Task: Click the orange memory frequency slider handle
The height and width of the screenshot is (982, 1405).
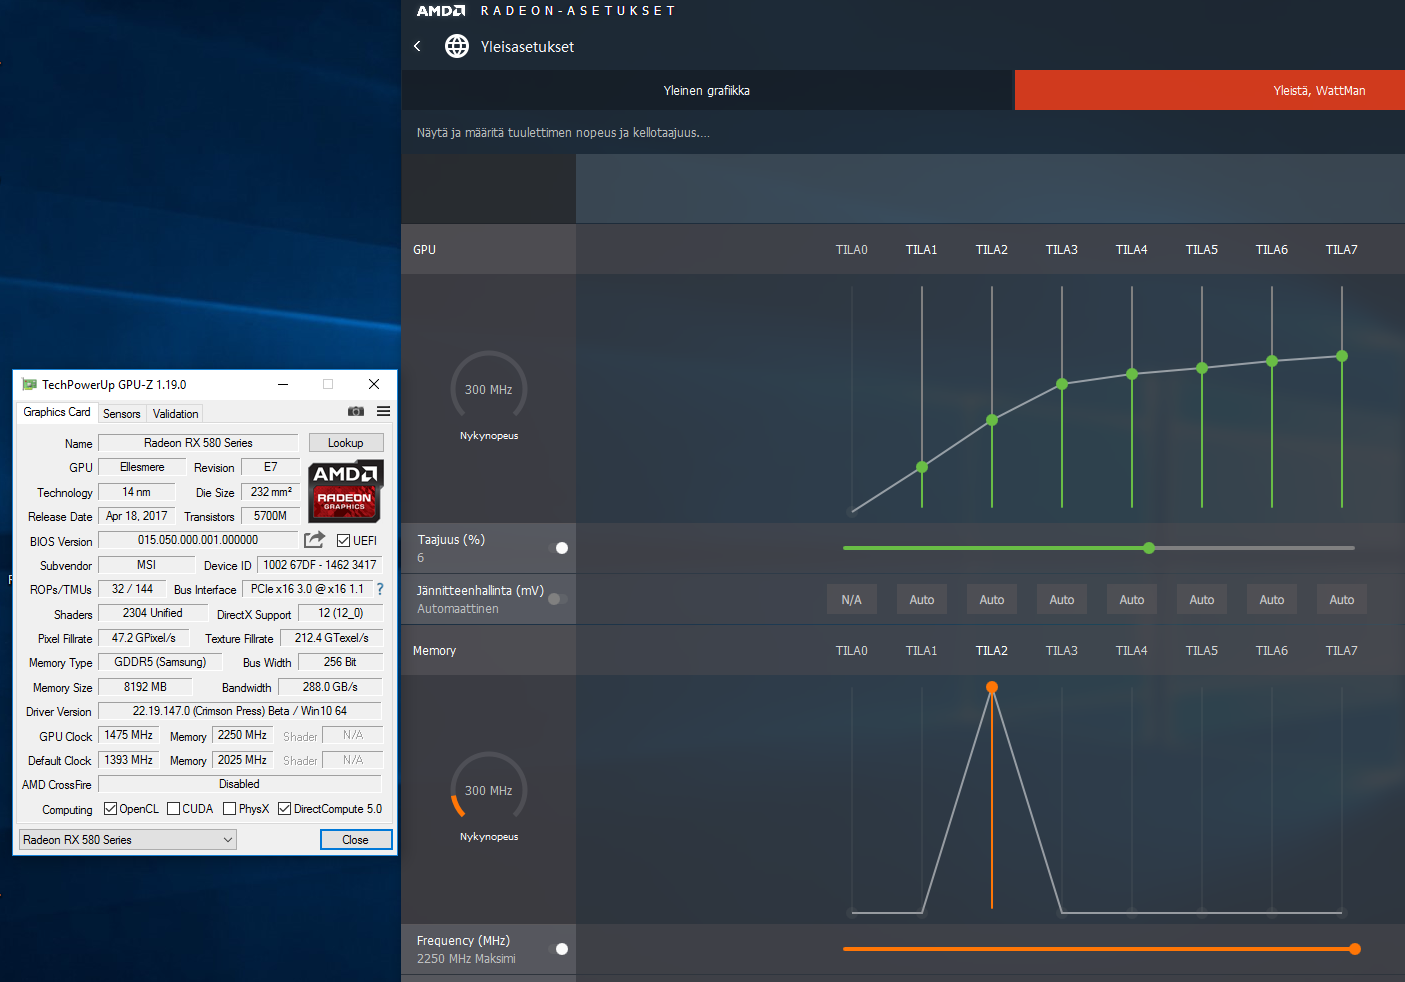Action: (x=1355, y=949)
